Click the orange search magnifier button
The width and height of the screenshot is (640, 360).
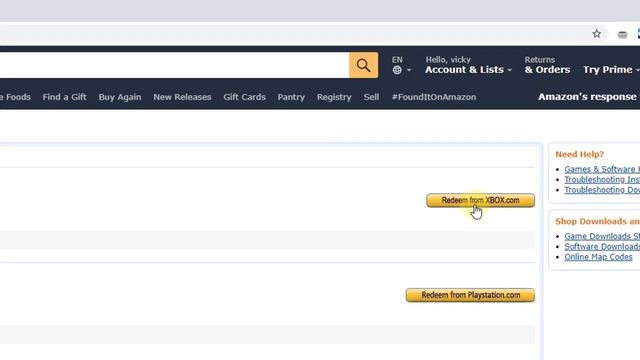pos(363,65)
